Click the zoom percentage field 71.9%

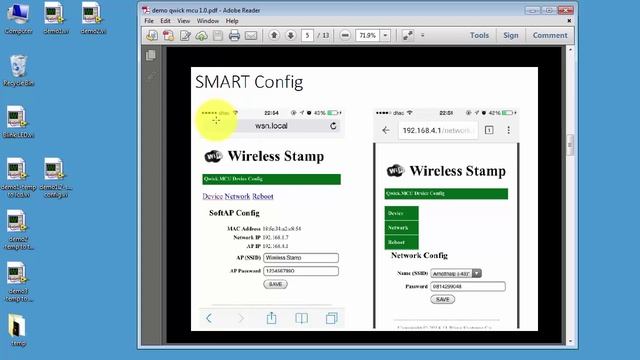click(368, 36)
